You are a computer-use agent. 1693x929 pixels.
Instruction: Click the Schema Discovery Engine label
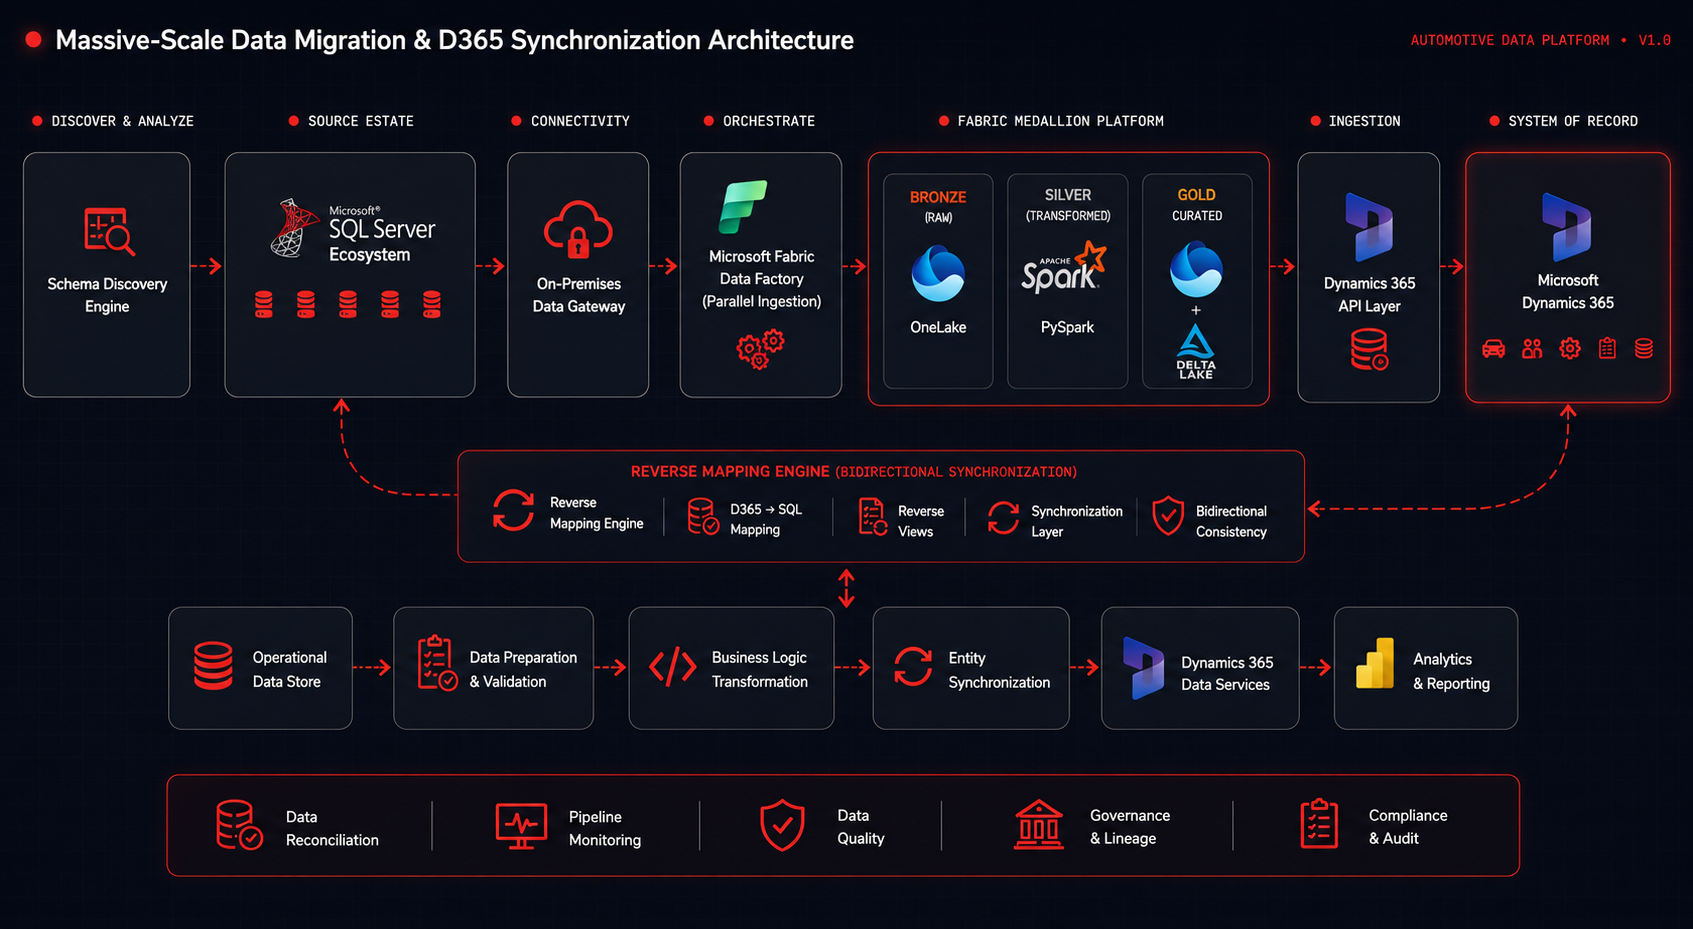click(x=107, y=295)
